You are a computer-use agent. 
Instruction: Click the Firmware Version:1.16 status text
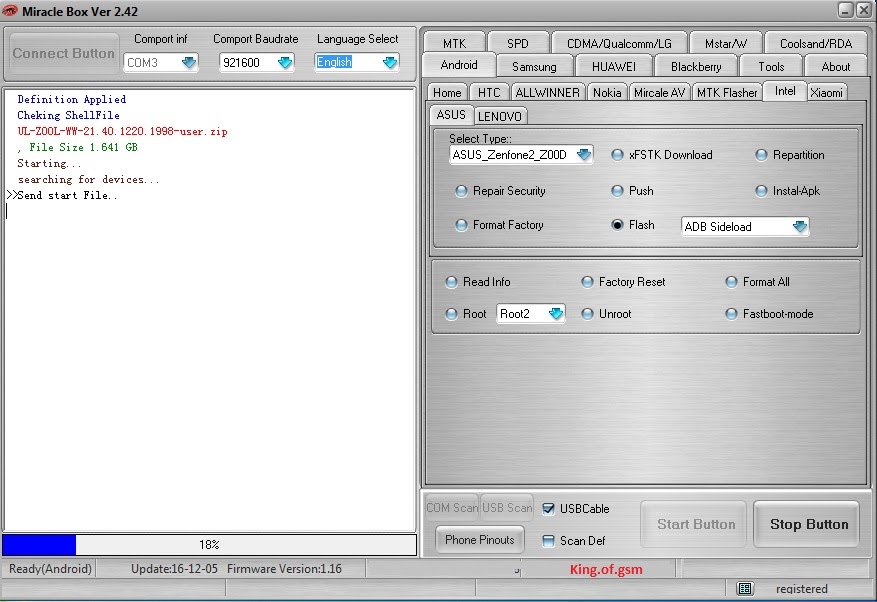coord(284,569)
